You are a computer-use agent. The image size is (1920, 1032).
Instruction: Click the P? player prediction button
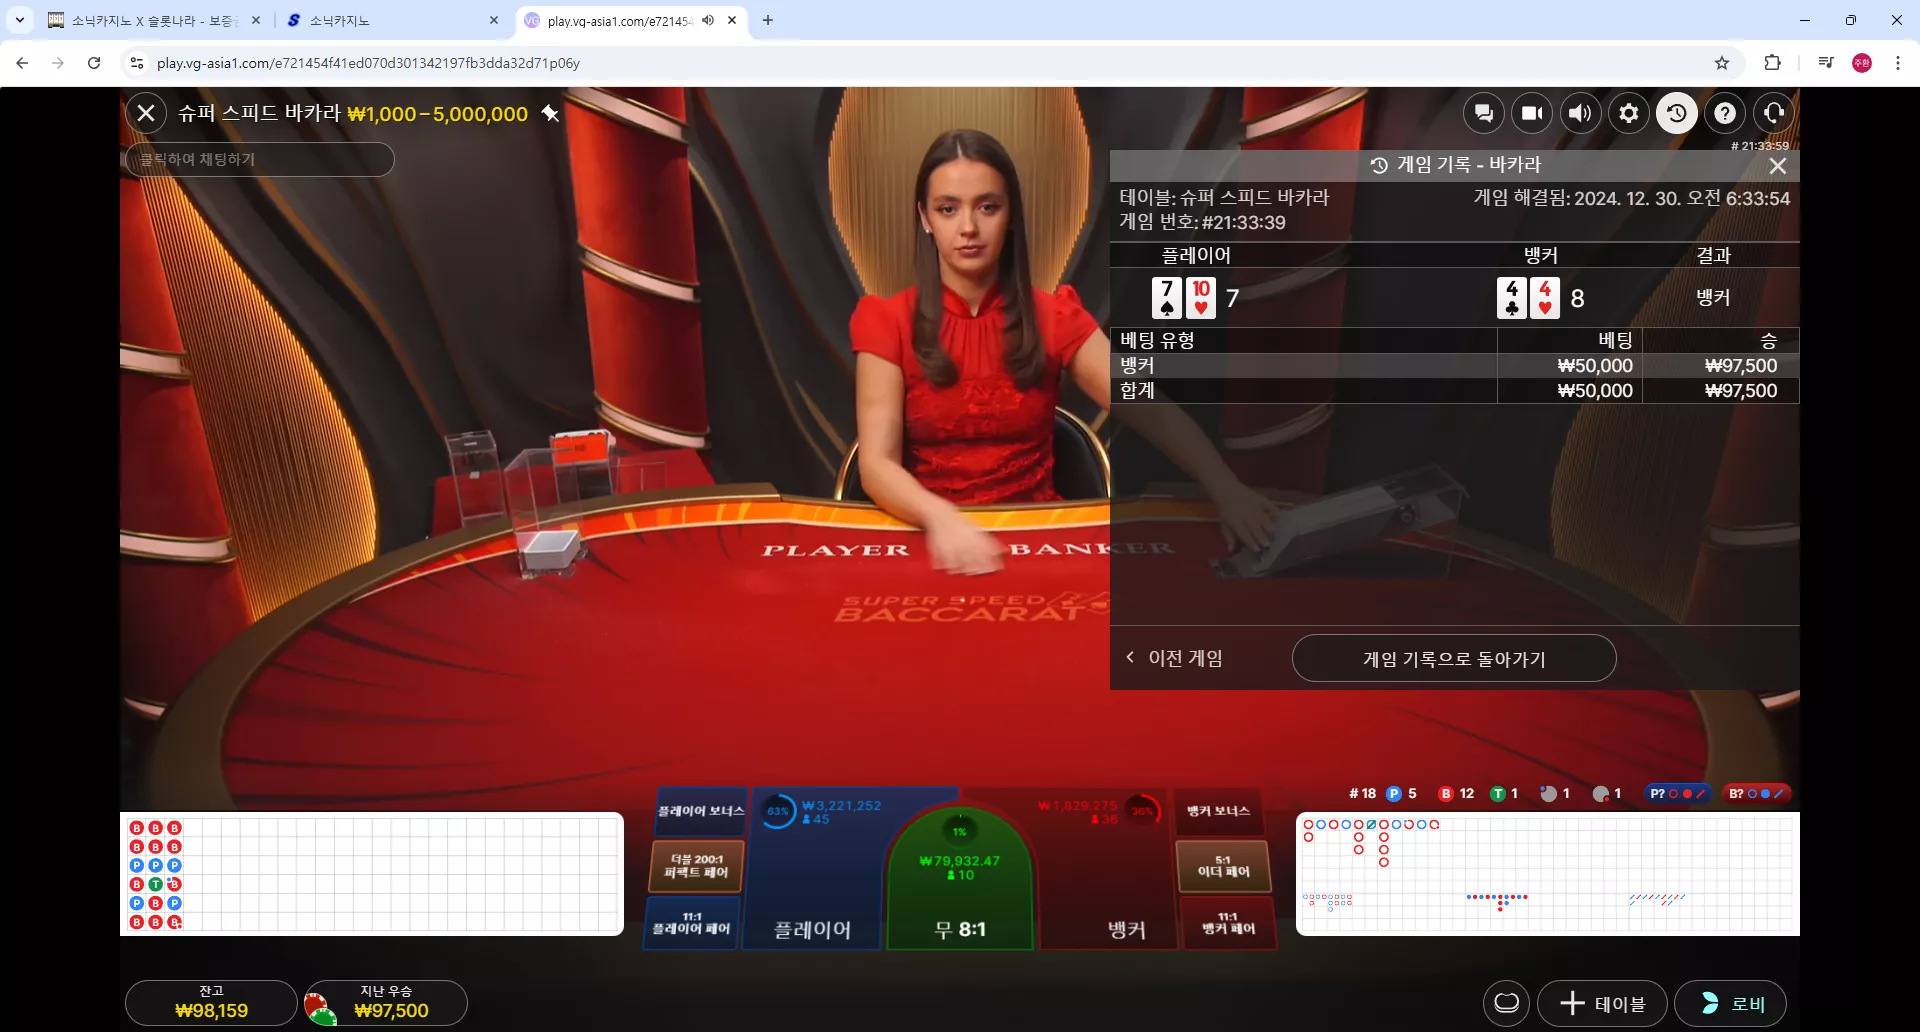pyautogui.click(x=1677, y=793)
